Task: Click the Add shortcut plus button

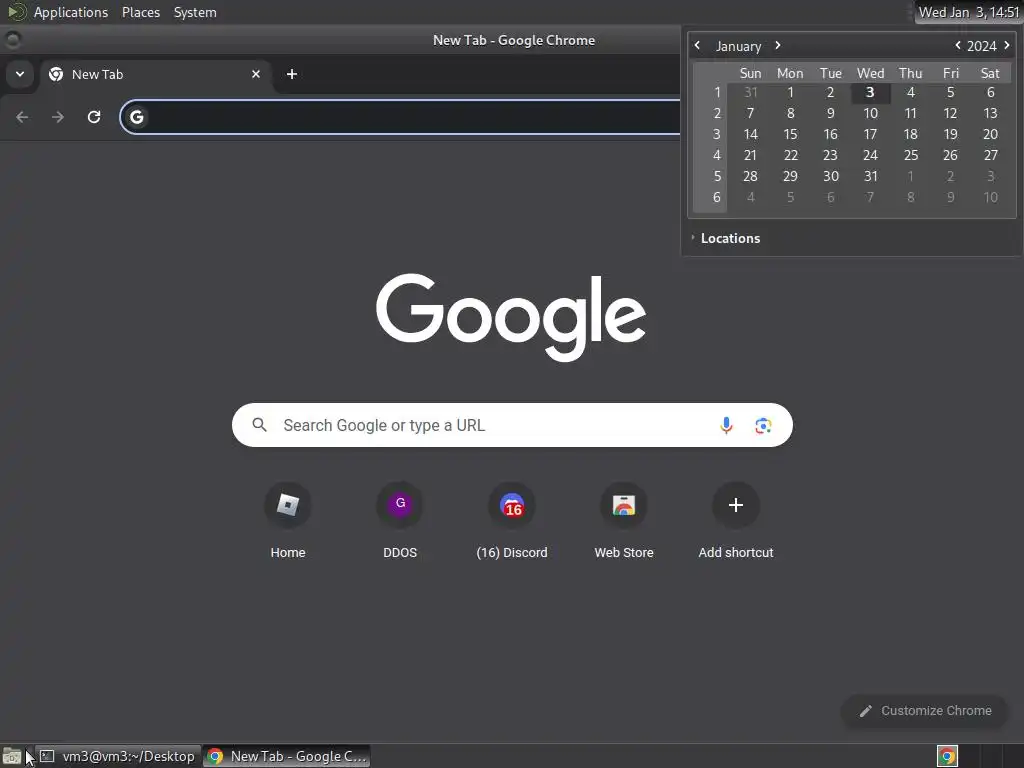Action: tap(736, 505)
